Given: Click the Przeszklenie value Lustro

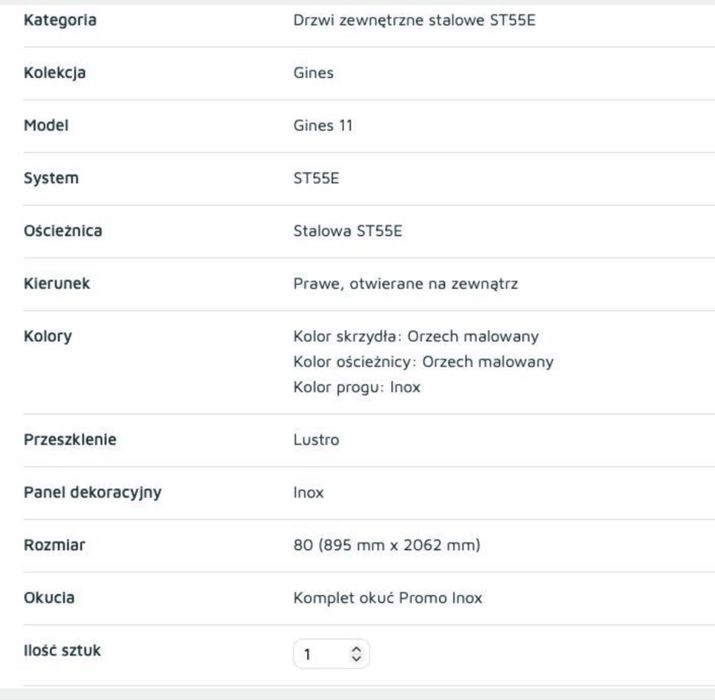Looking at the screenshot, I should click(316, 440).
